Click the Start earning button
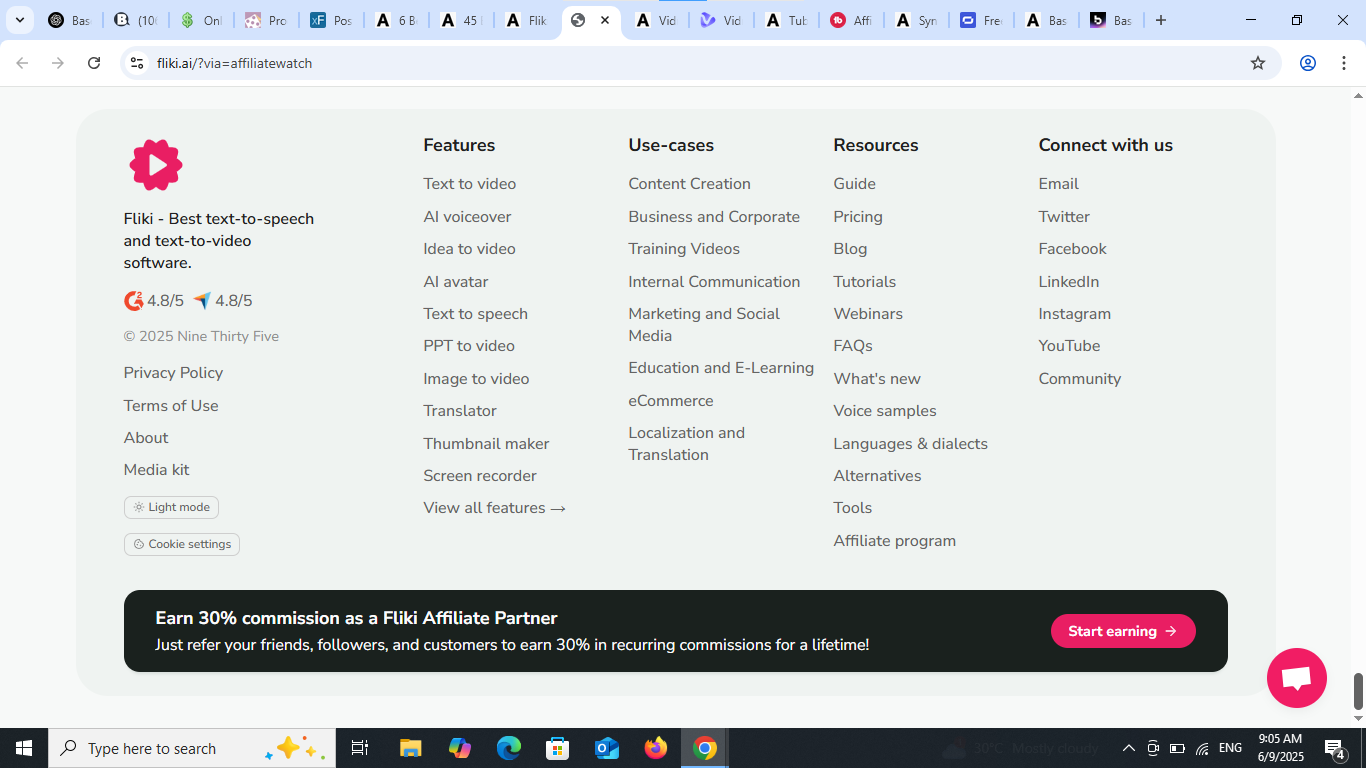Screen dimensions: 1366x768 (x=1123, y=631)
